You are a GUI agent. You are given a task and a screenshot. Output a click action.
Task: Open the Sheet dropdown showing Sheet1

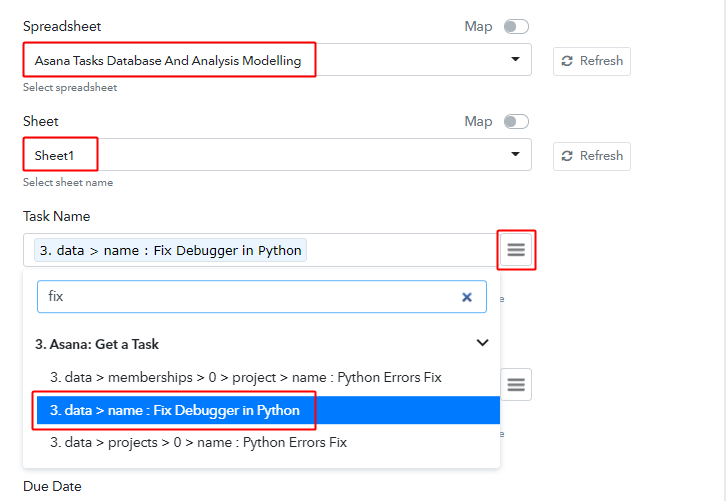pos(277,155)
